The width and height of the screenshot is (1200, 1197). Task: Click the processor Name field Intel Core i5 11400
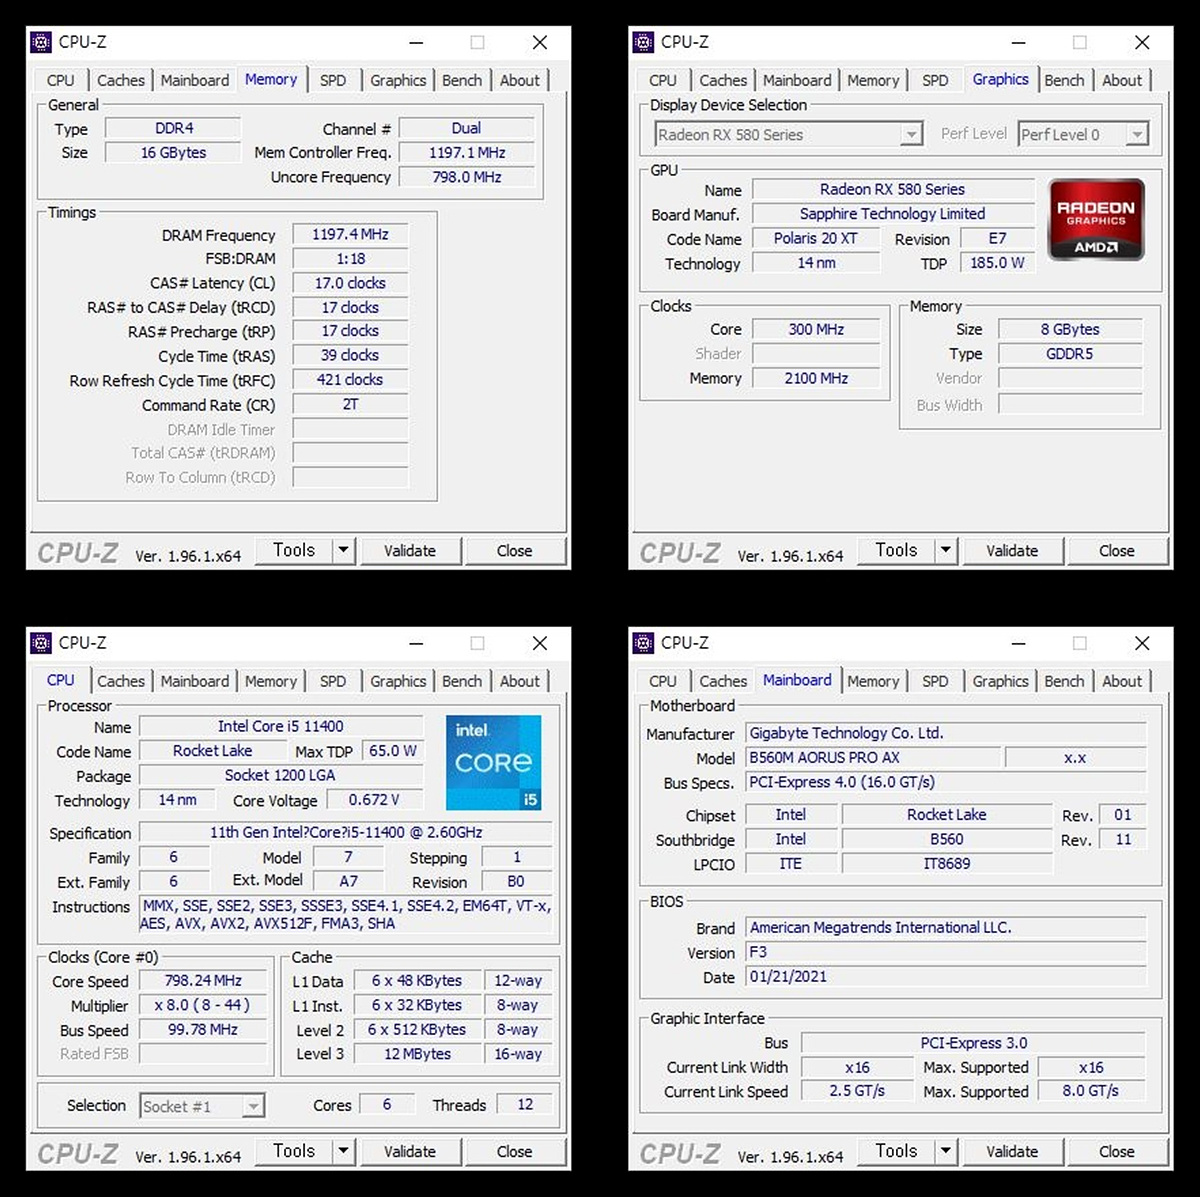[281, 727]
